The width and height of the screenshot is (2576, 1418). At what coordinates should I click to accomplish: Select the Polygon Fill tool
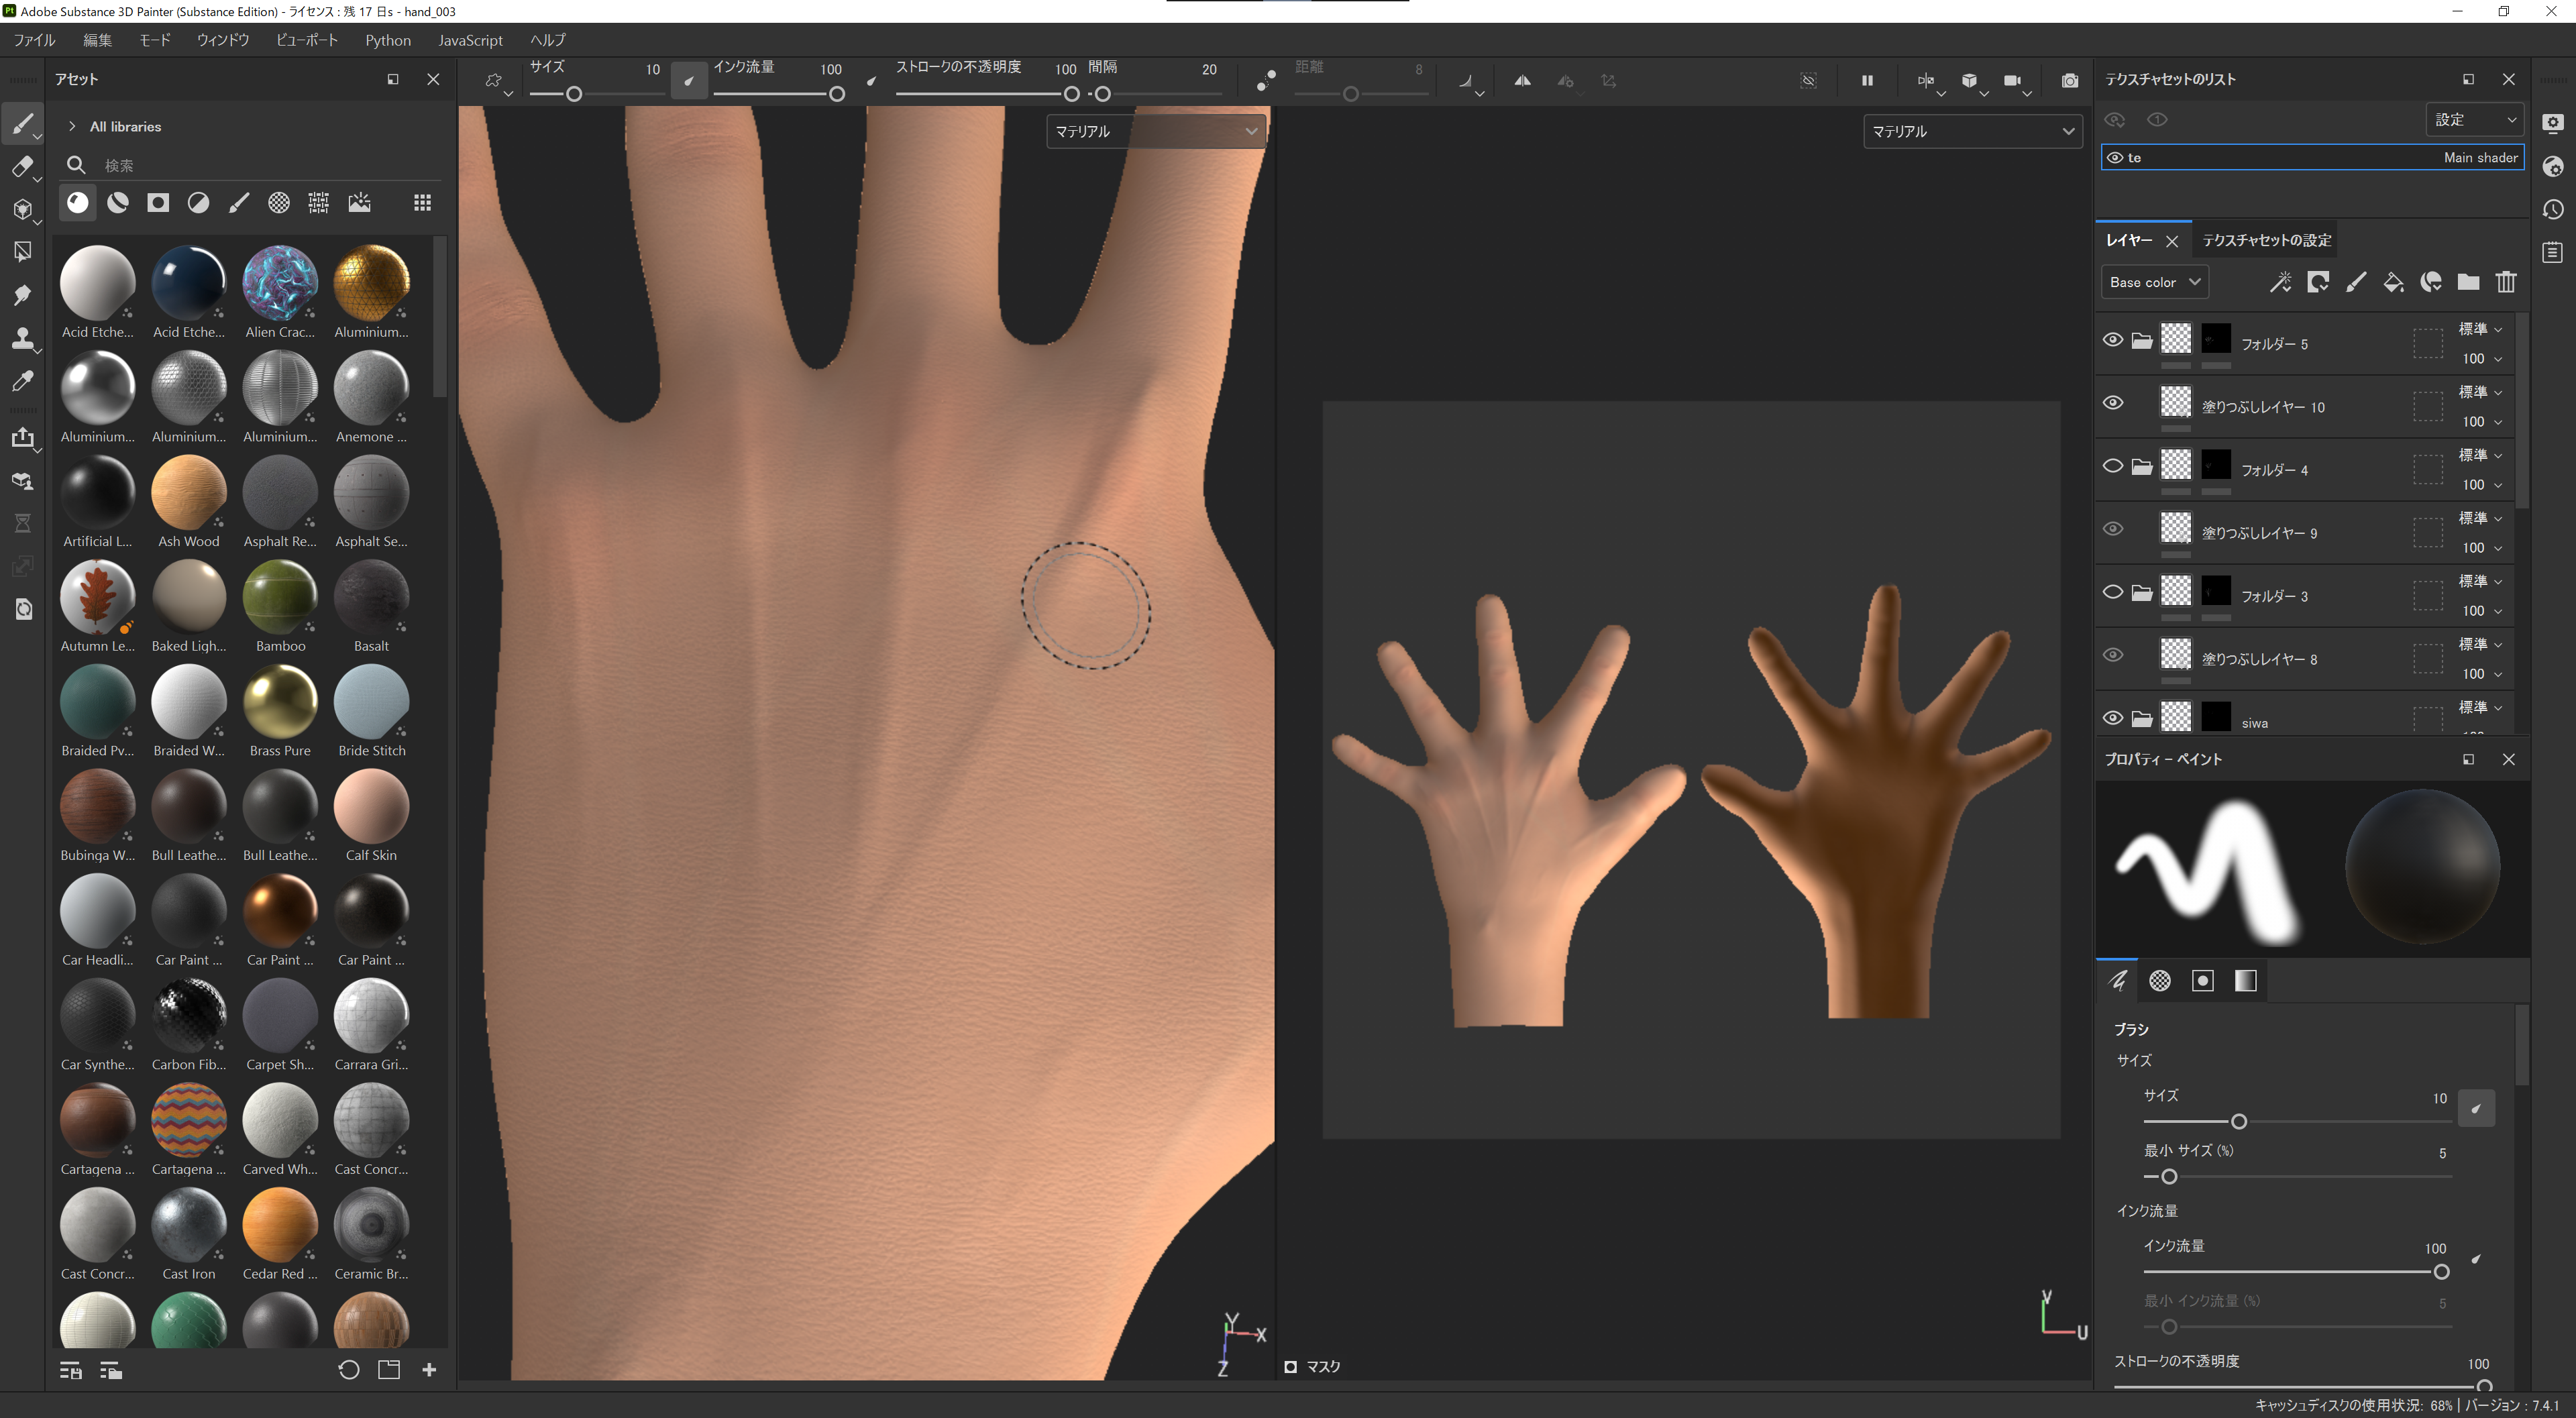22,251
